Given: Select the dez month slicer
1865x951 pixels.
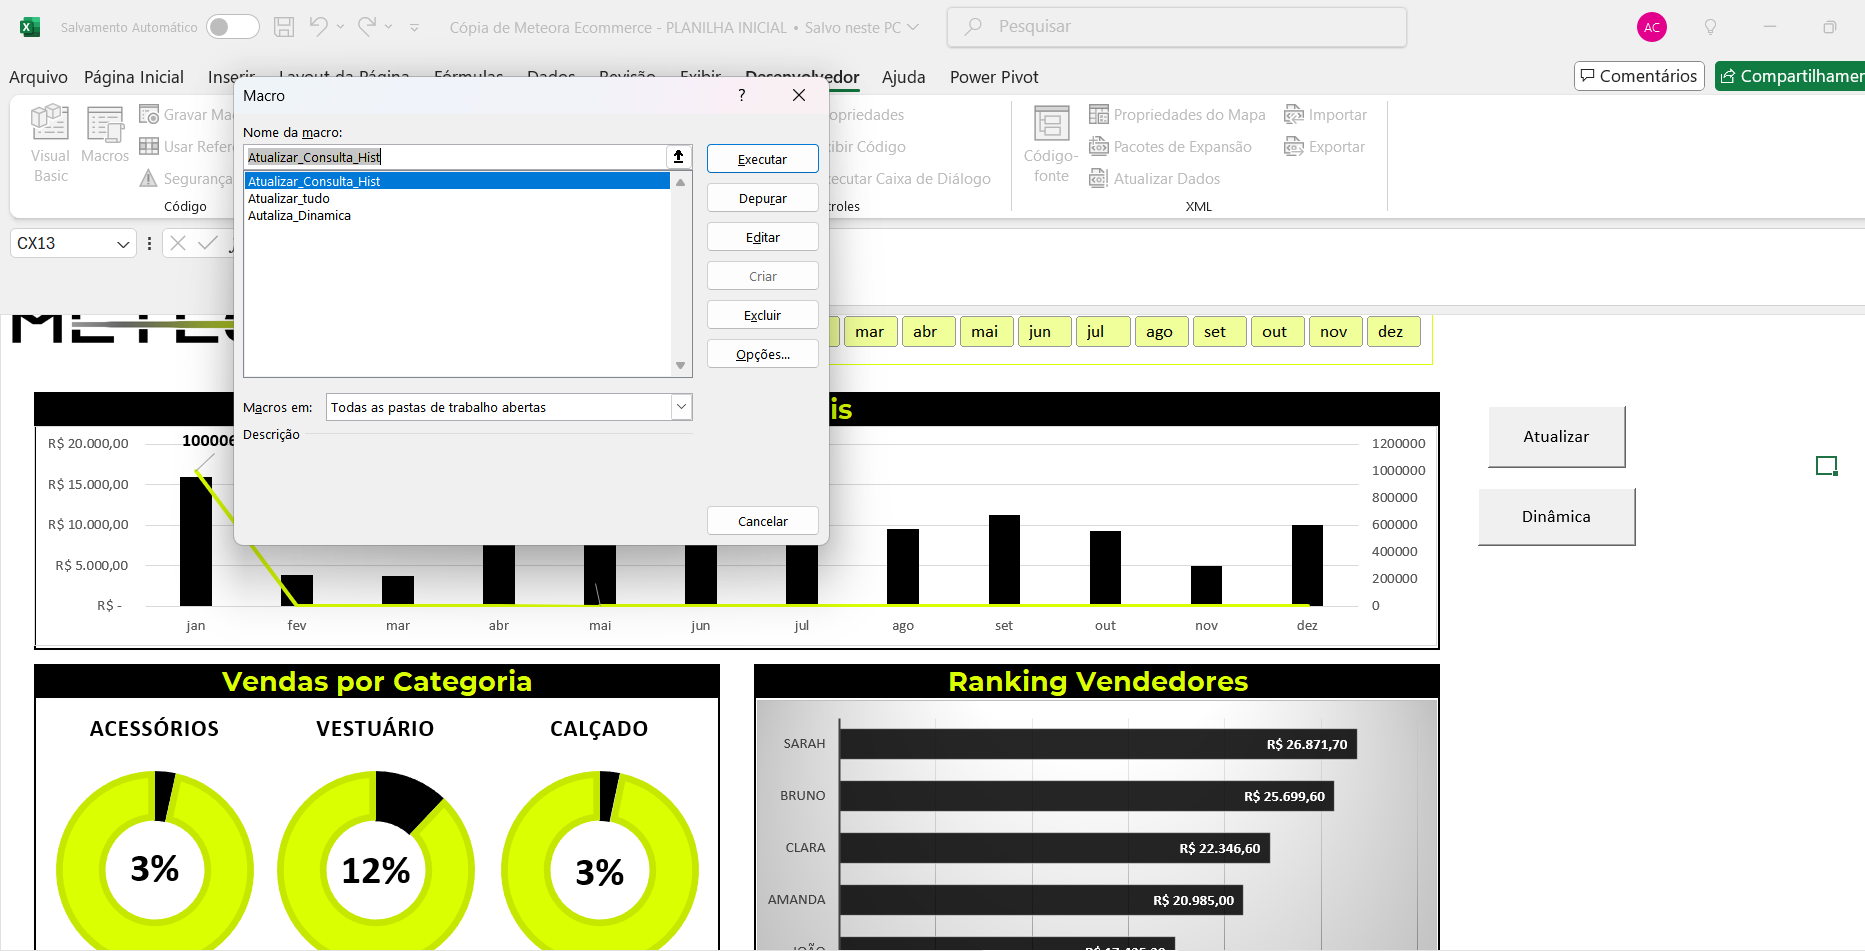Looking at the screenshot, I should [x=1392, y=332].
